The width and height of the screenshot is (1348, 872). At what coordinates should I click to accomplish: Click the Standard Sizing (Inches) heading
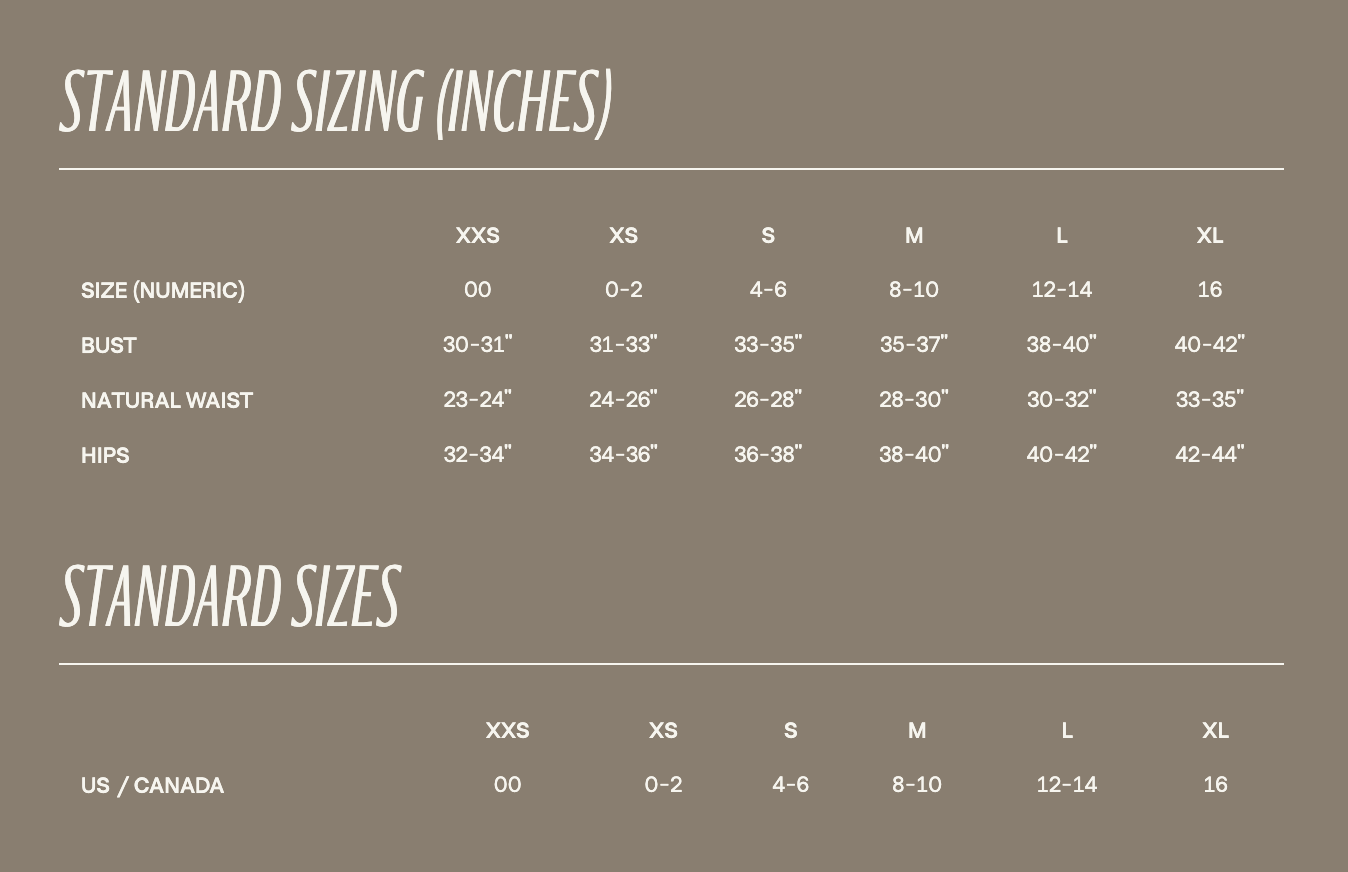(336, 102)
